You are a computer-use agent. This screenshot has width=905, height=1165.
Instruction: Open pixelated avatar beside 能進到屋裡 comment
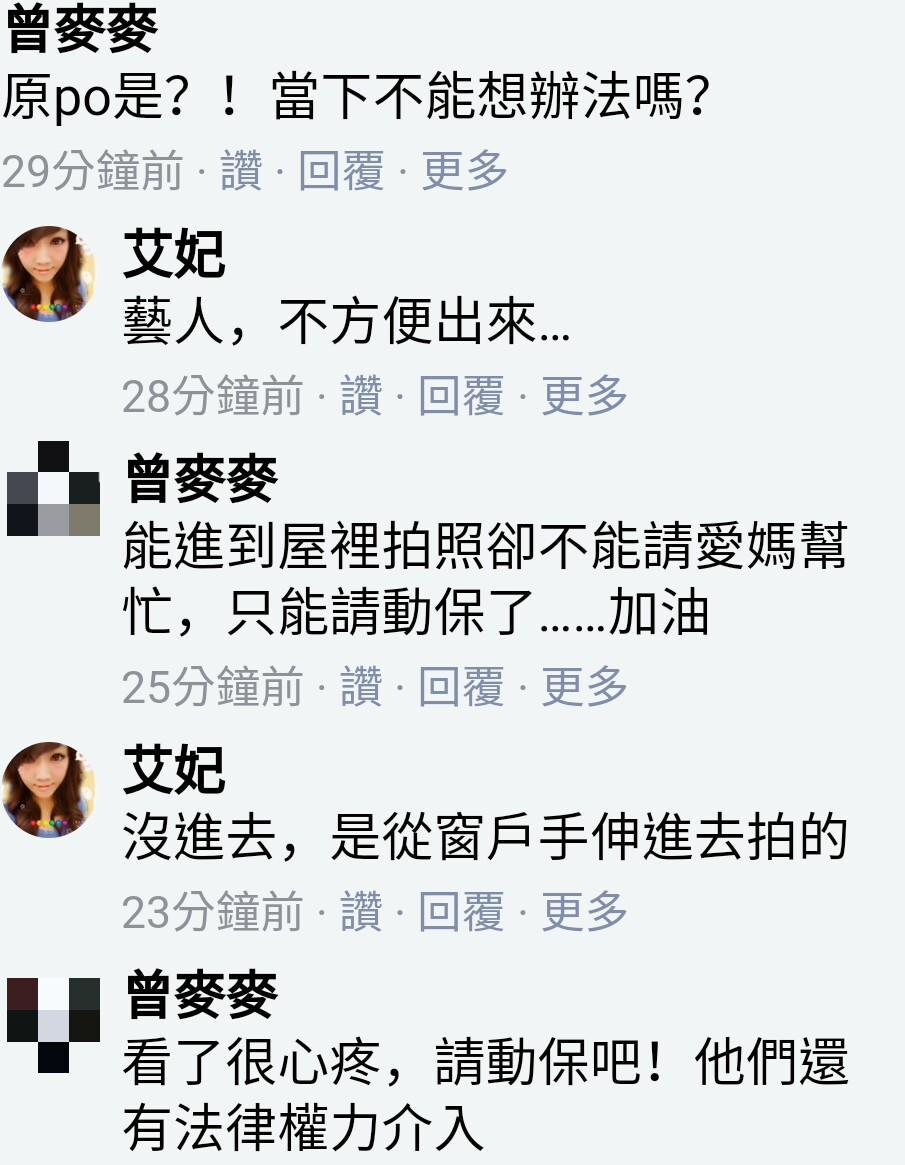pos(53,489)
